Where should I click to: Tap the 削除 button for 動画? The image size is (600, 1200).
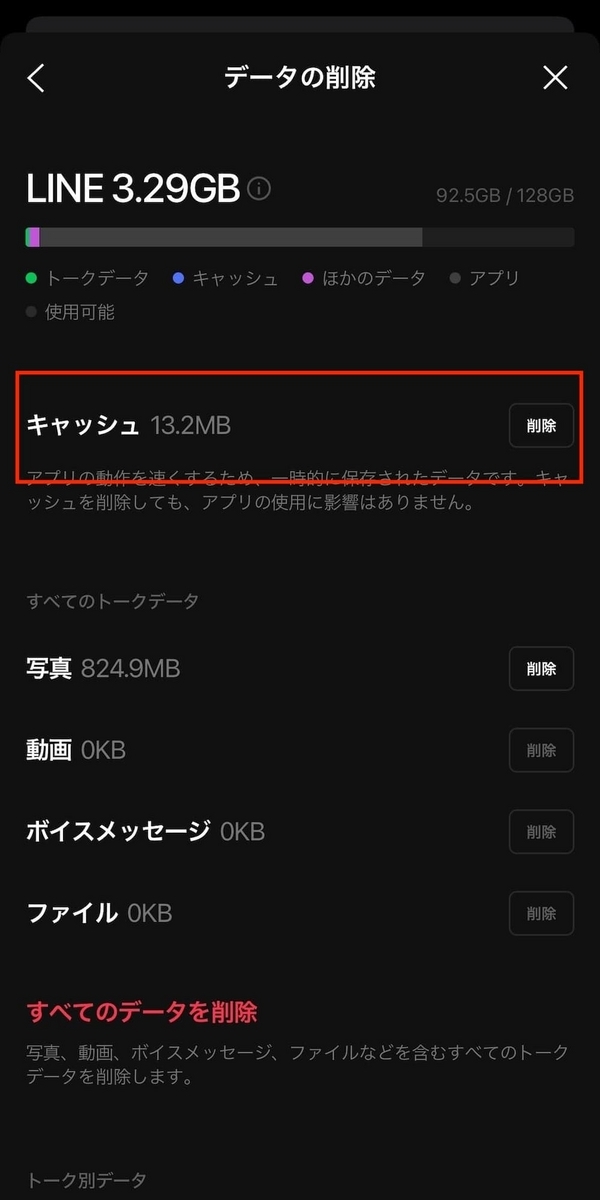pyautogui.click(x=541, y=750)
